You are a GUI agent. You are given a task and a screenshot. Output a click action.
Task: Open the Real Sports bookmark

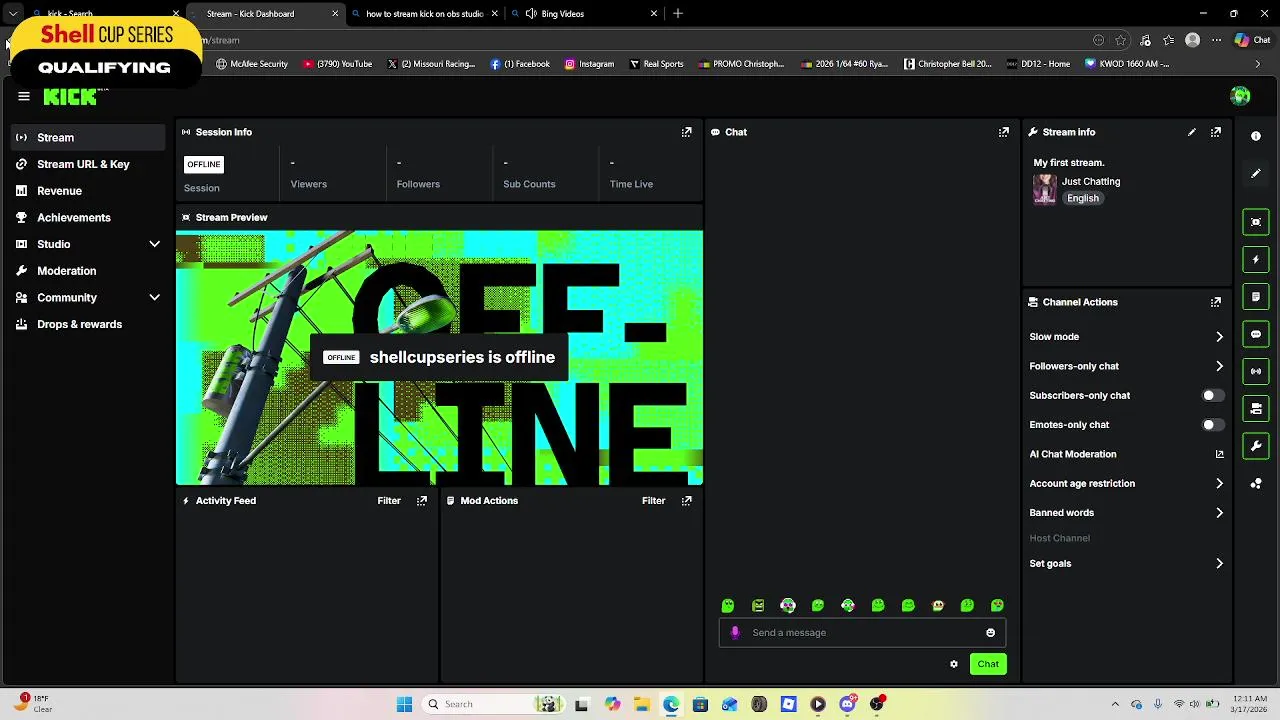[x=656, y=64]
